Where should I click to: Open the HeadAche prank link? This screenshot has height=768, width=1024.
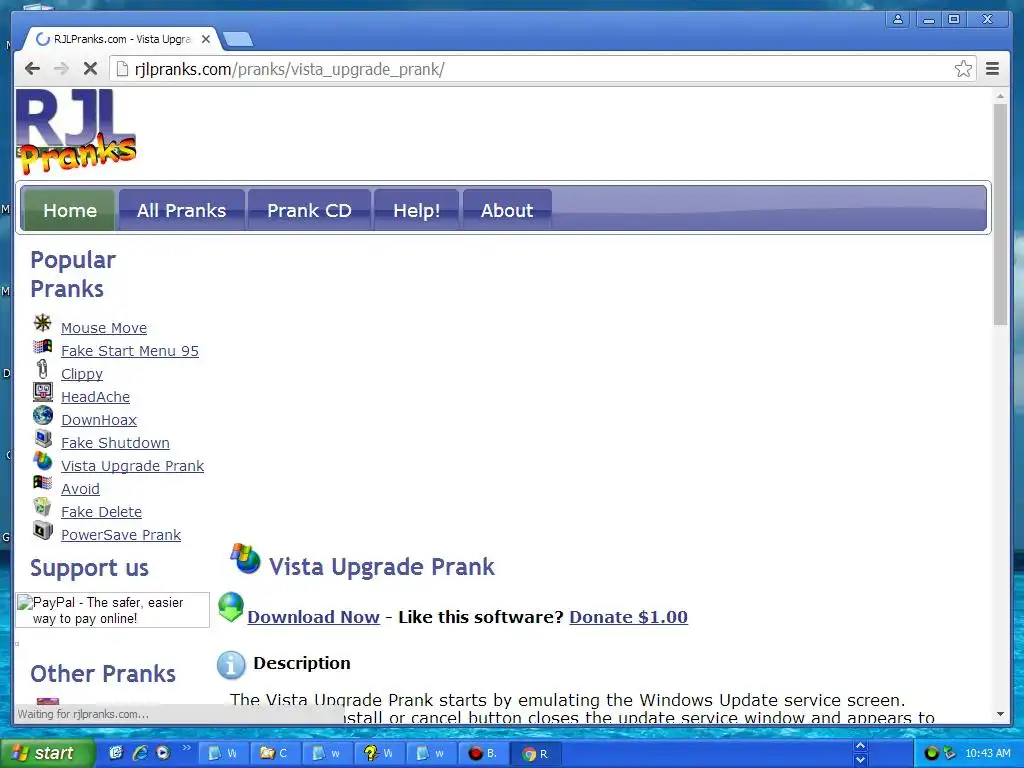point(95,397)
